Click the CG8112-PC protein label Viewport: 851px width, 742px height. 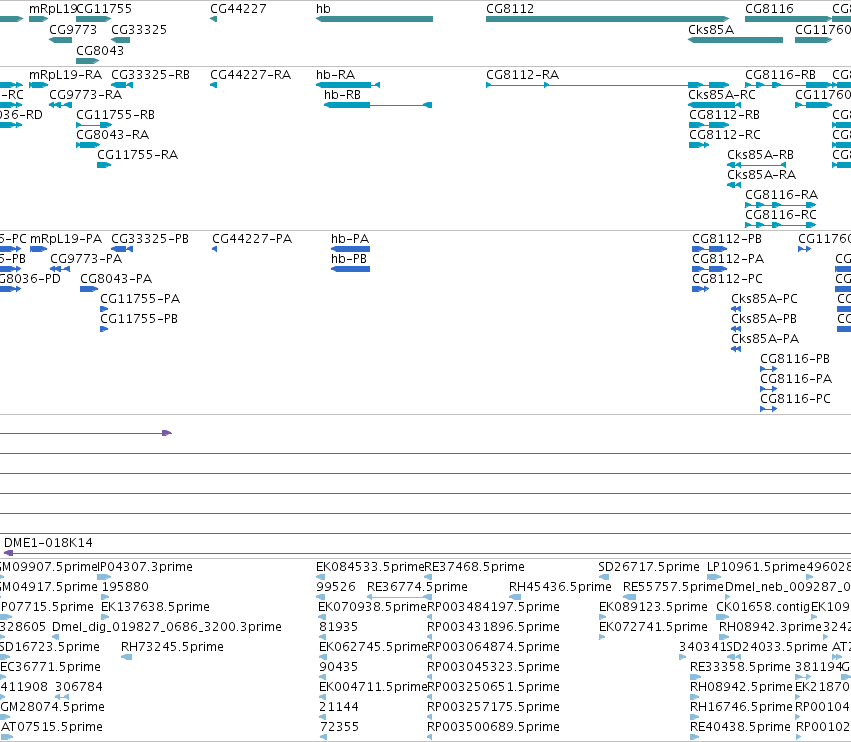point(727,278)
